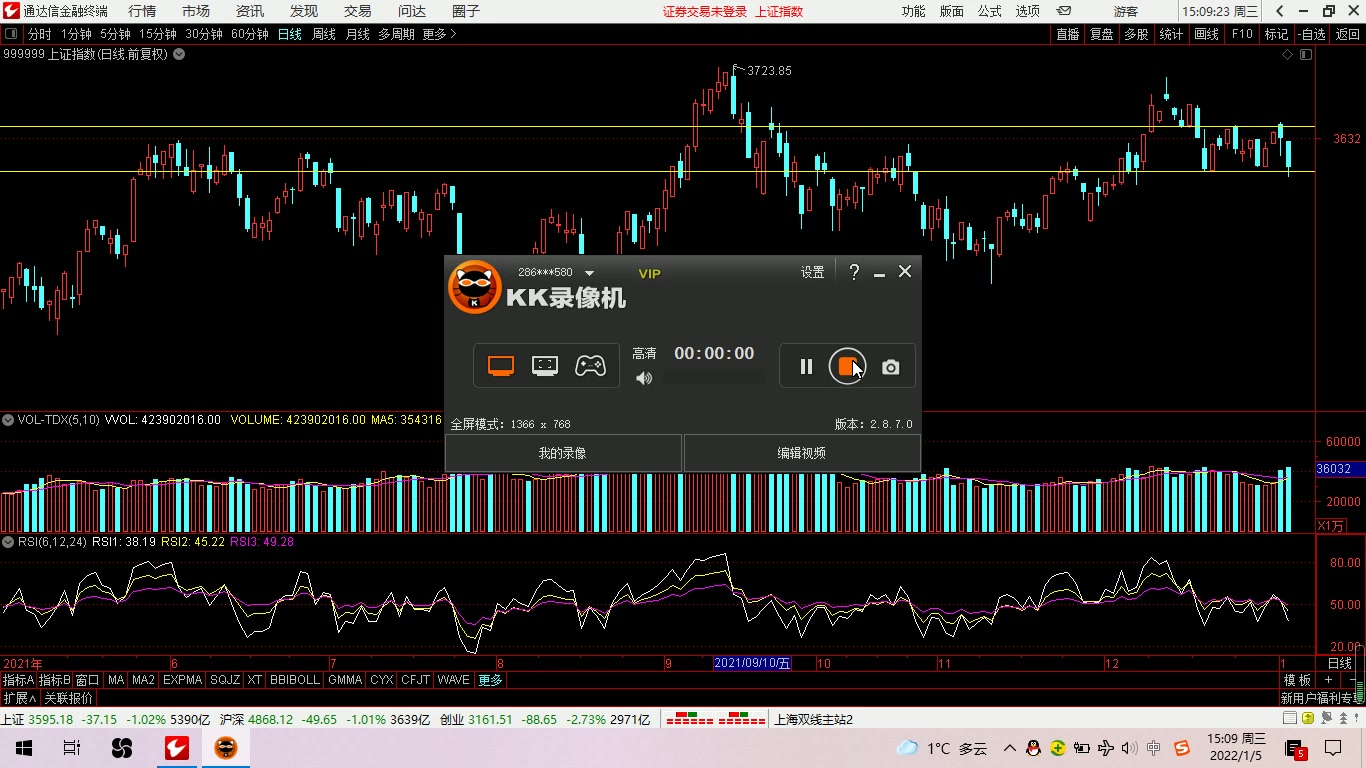Screen dimensions: 1366x768
Task: Expand 更多 timeframe options
Action: click(439, 34)
